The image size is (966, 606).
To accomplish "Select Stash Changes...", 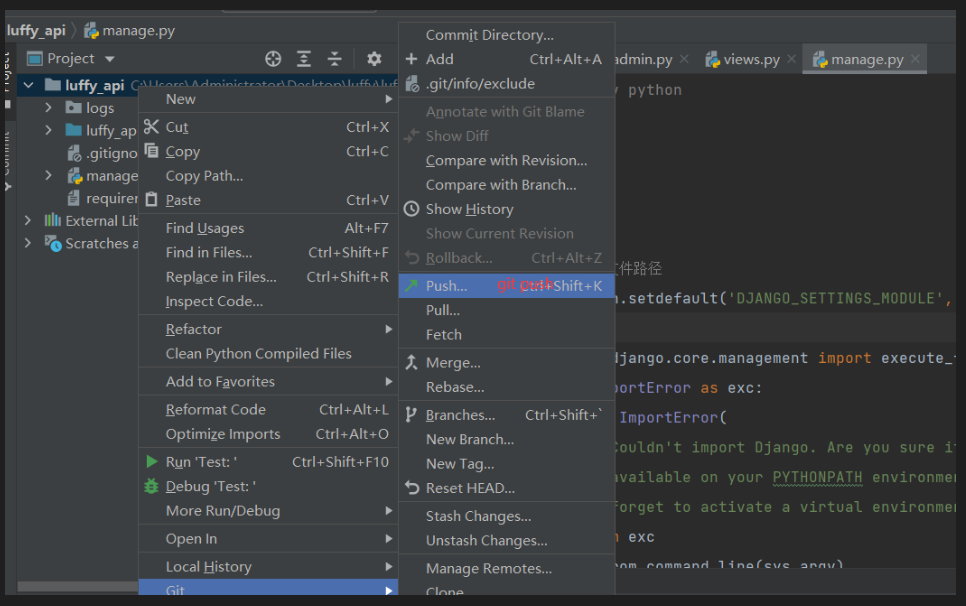I will (x=507, y=516).
